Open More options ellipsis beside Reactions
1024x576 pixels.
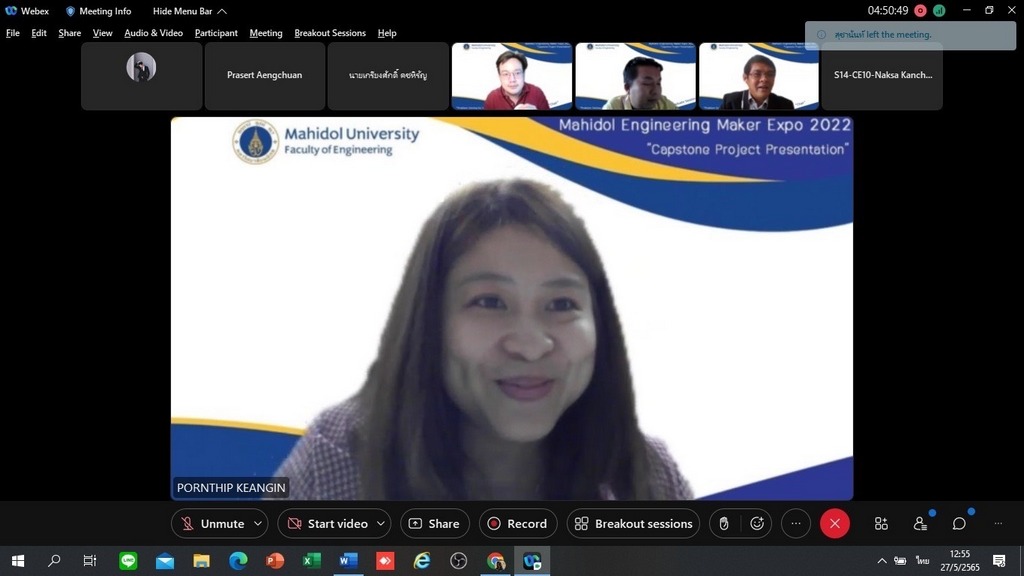(796, 523)
